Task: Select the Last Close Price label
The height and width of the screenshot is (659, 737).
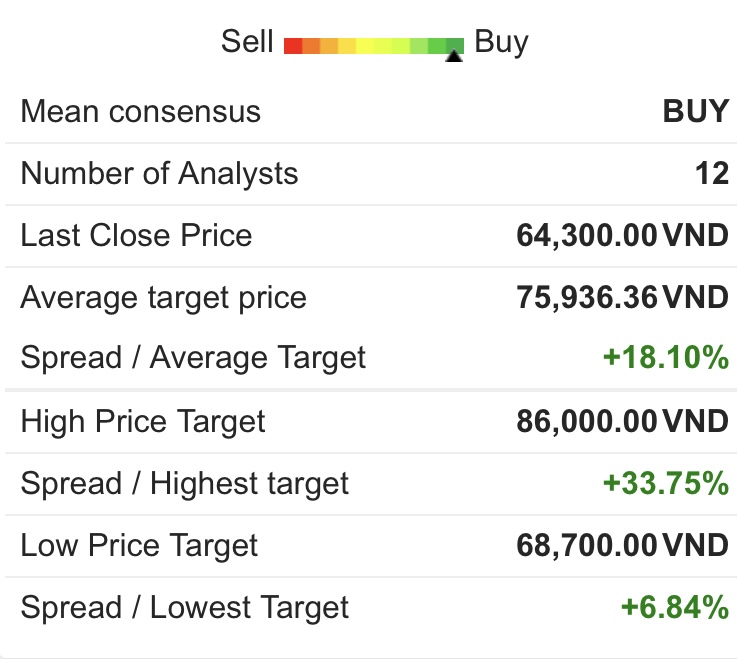Action: tap(136, 235)
